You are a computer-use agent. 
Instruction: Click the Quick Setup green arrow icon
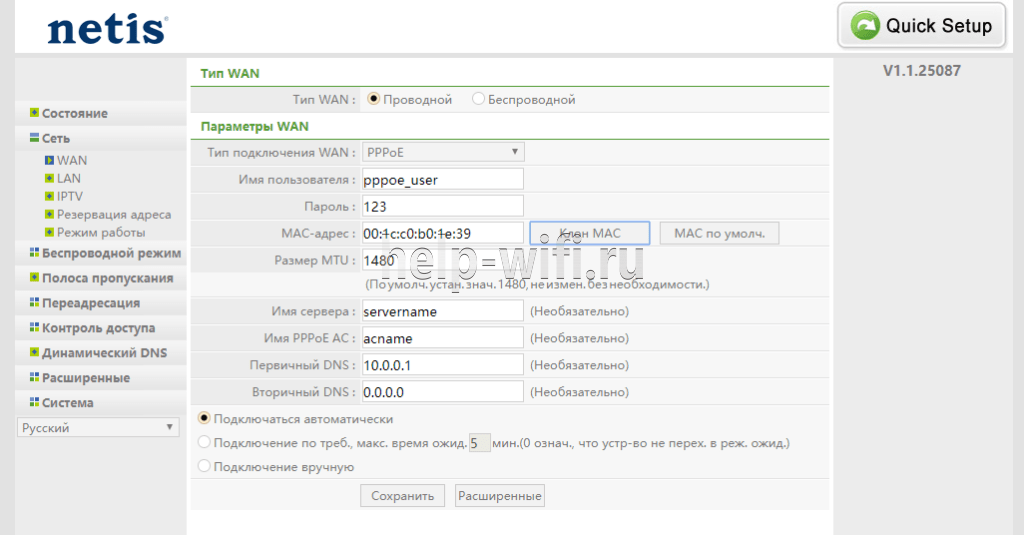click(x=865, y=26)
